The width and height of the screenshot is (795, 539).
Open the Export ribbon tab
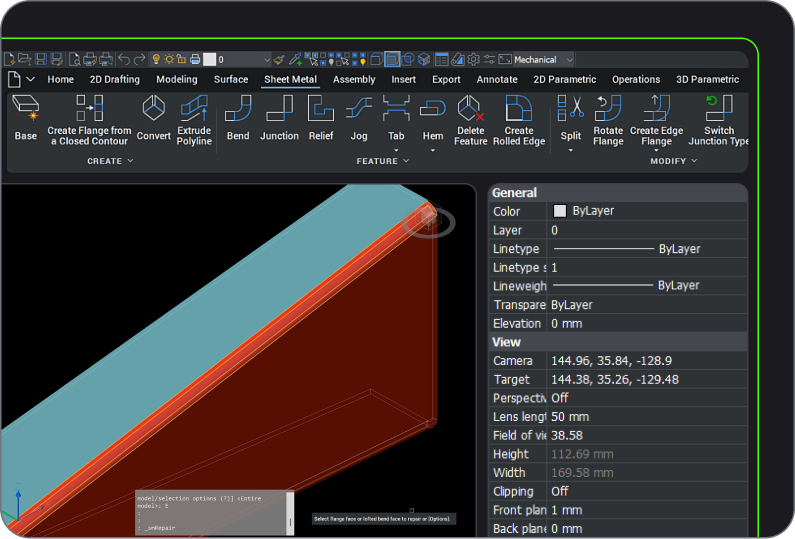(x=446, y=80)
